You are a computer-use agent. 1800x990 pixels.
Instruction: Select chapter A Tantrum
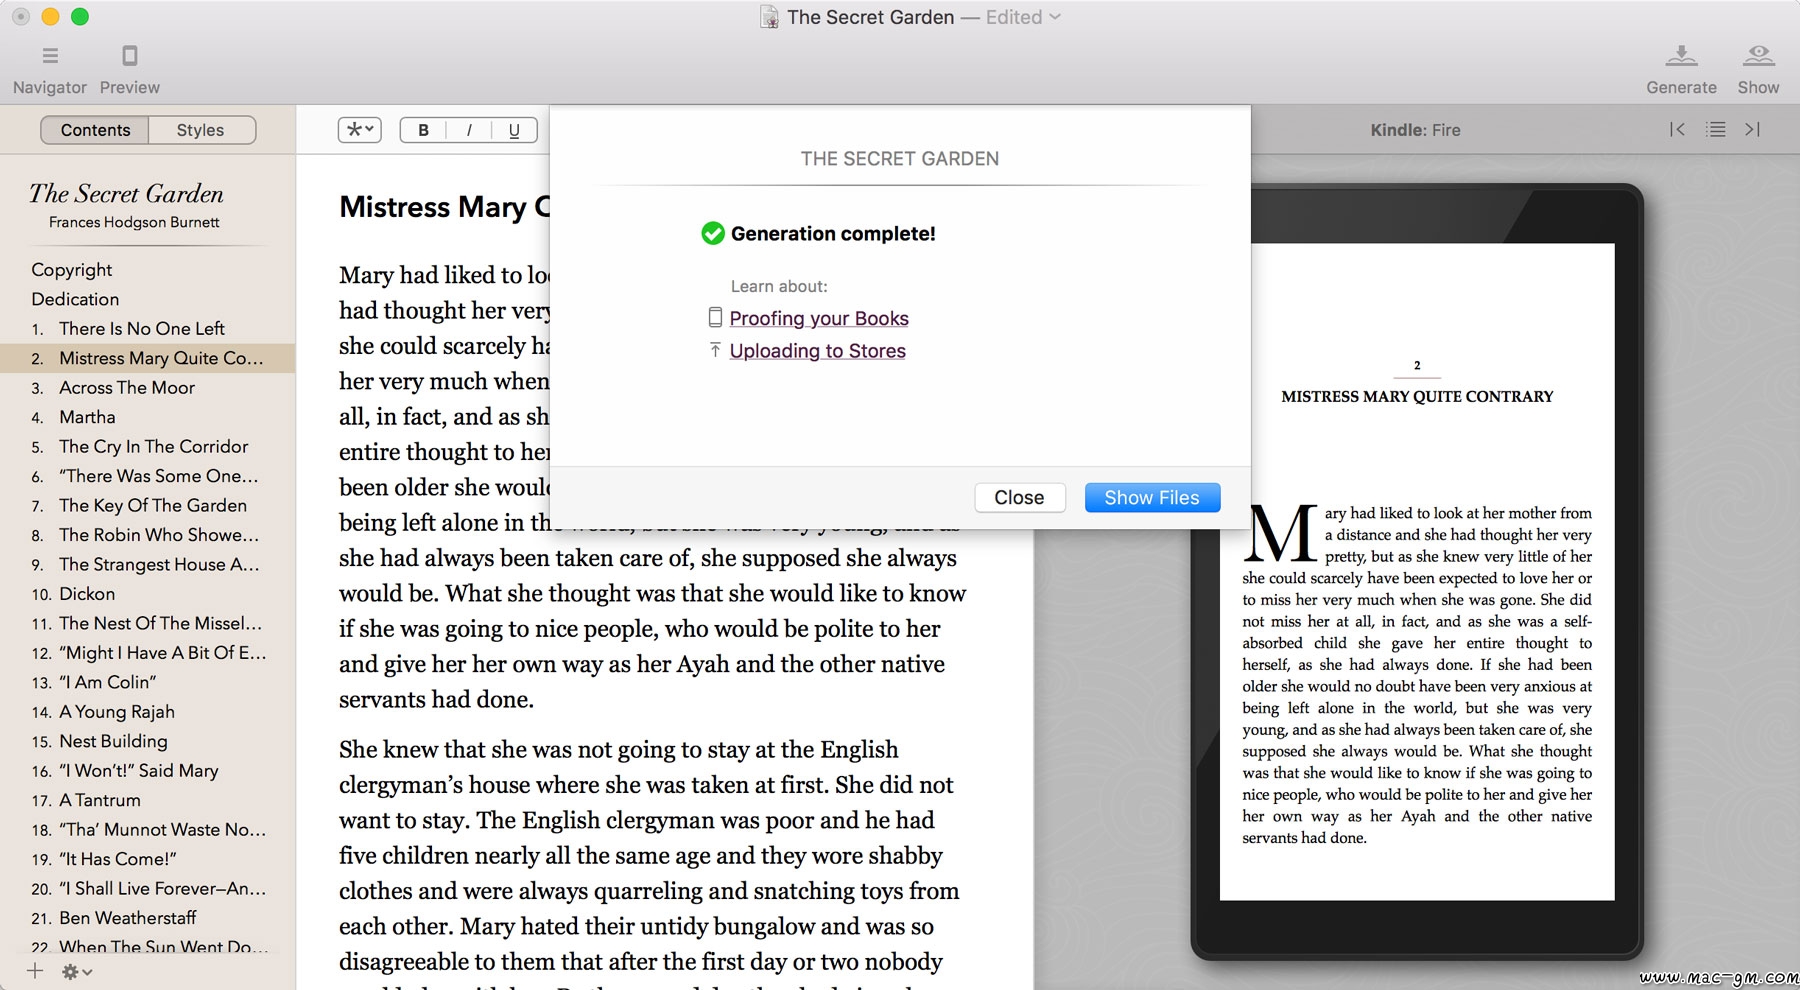(x=147, y=801)
